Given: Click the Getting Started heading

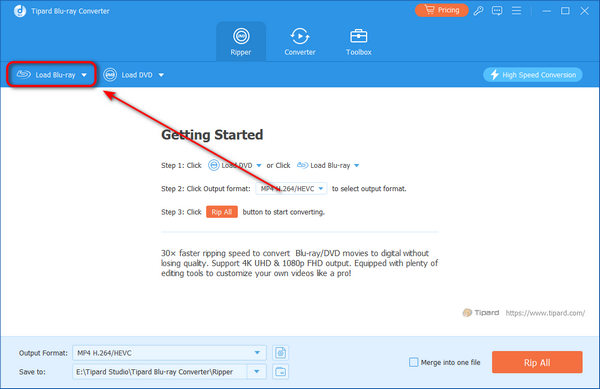Looking at the screenshot, I should tap(212, 135).
